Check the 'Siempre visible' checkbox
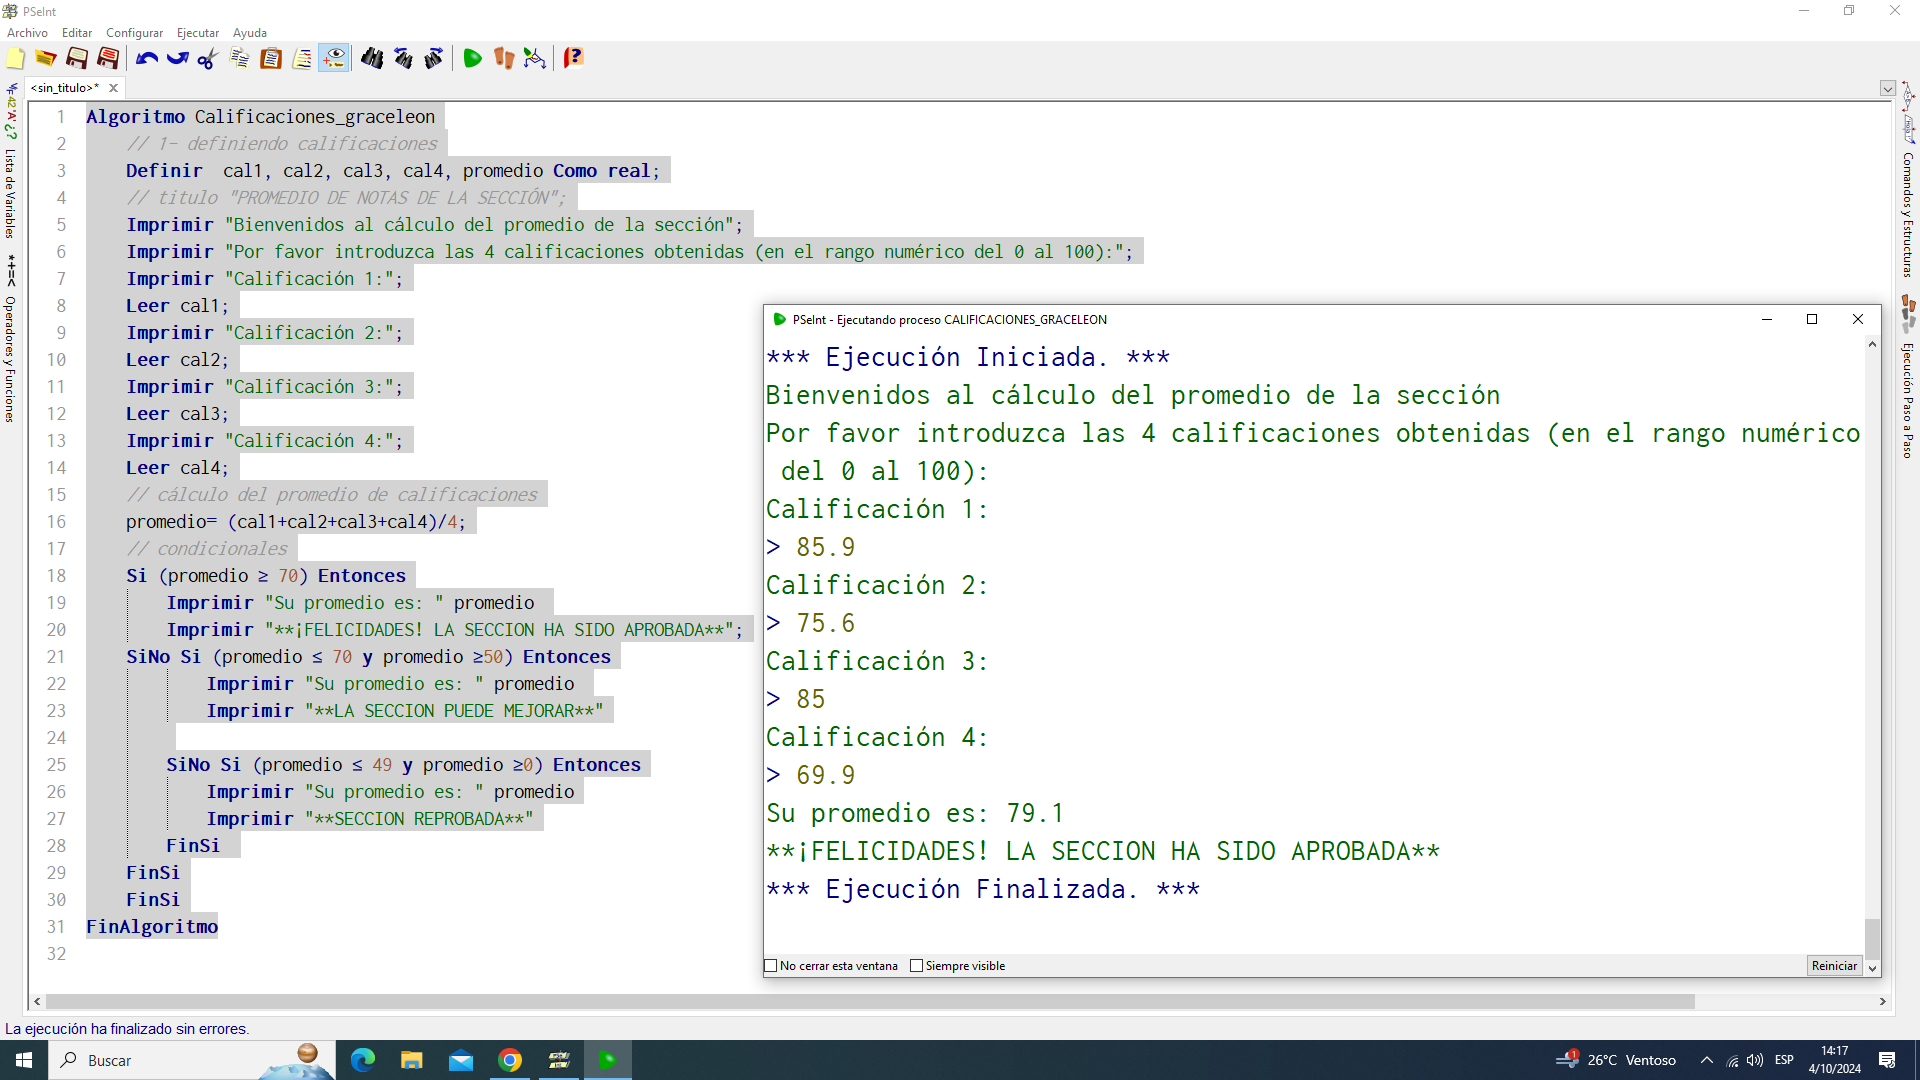 916,966
